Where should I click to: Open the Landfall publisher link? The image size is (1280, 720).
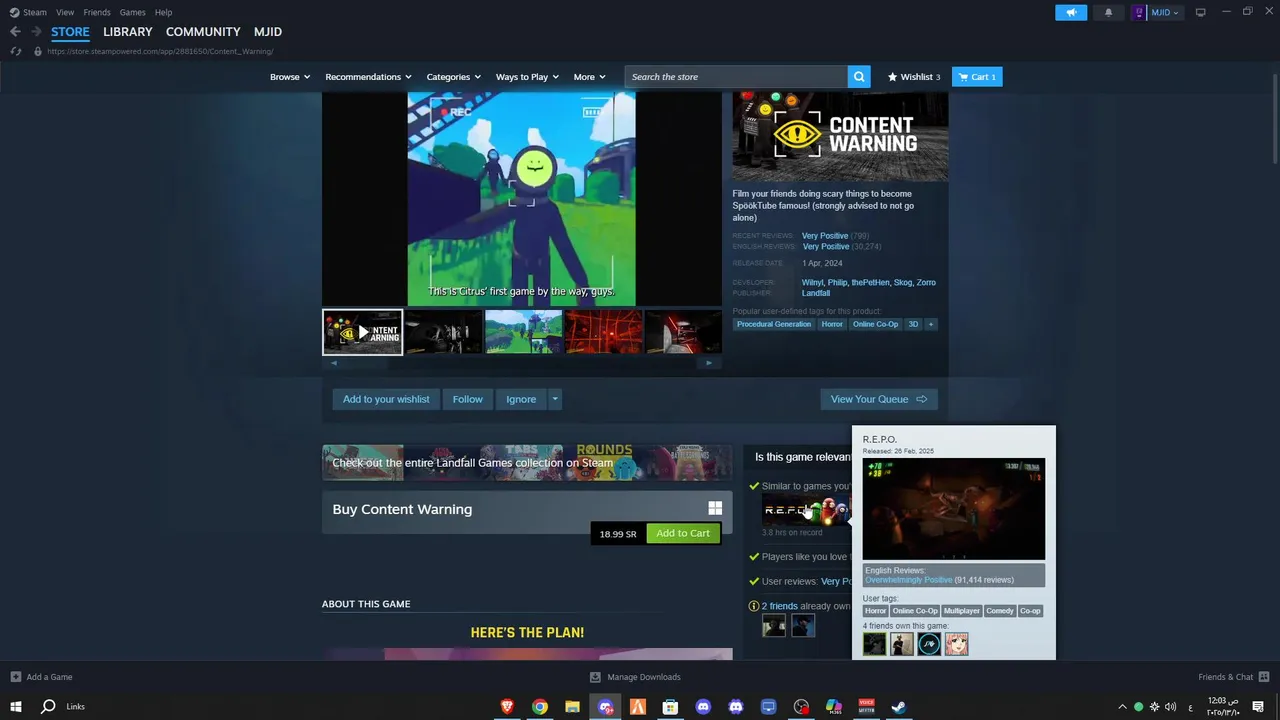tap(816, 293)
